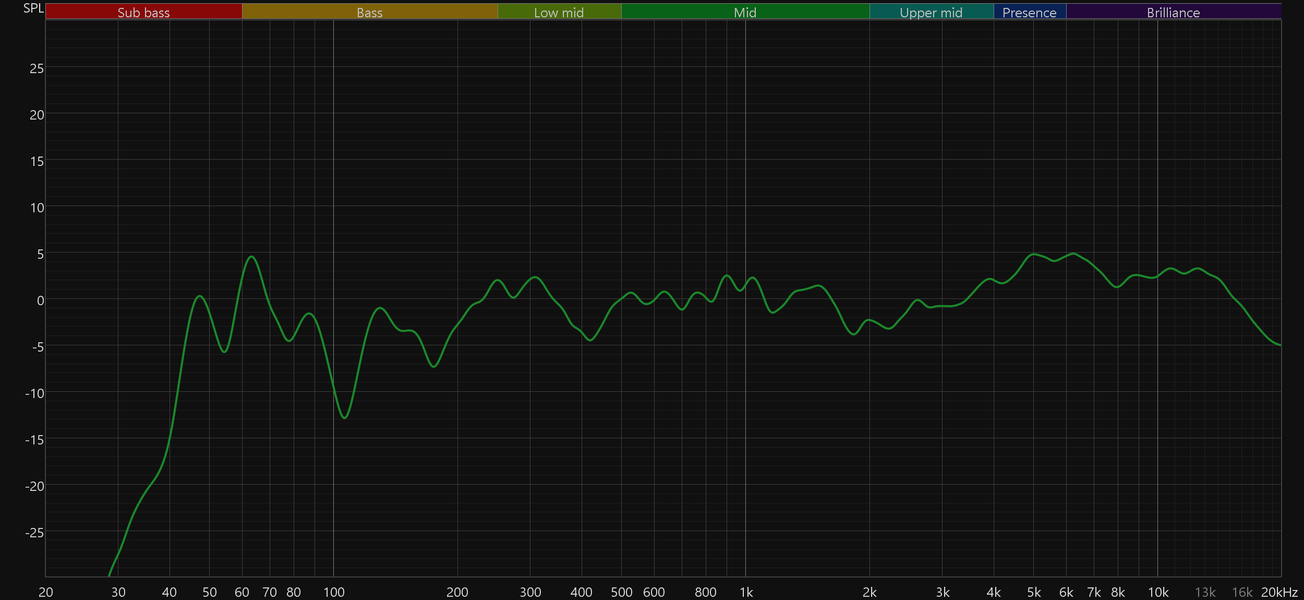Click the 15 dB SPL axis value
Screen dimensions: 1304x600
point(36,161)
